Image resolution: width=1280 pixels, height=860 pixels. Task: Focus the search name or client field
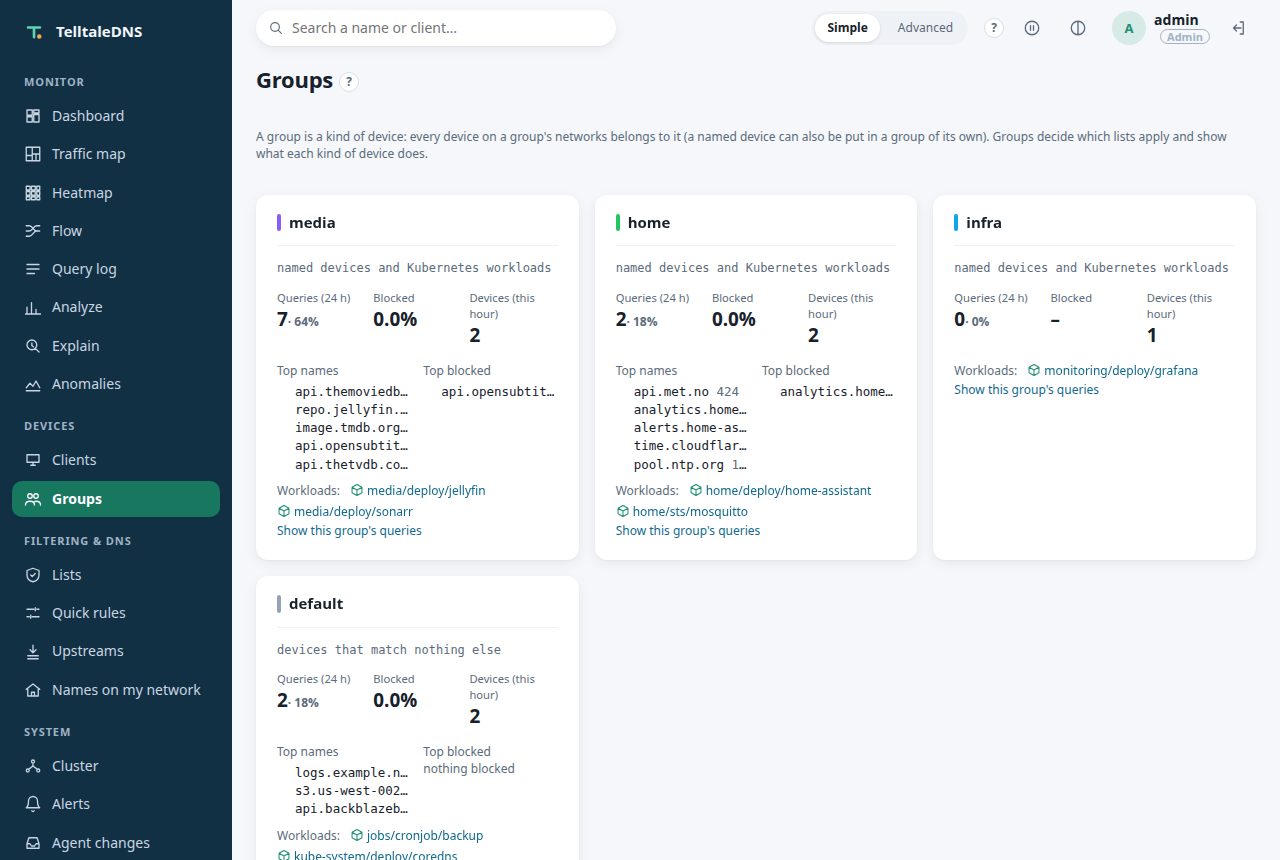pos(436,28)
